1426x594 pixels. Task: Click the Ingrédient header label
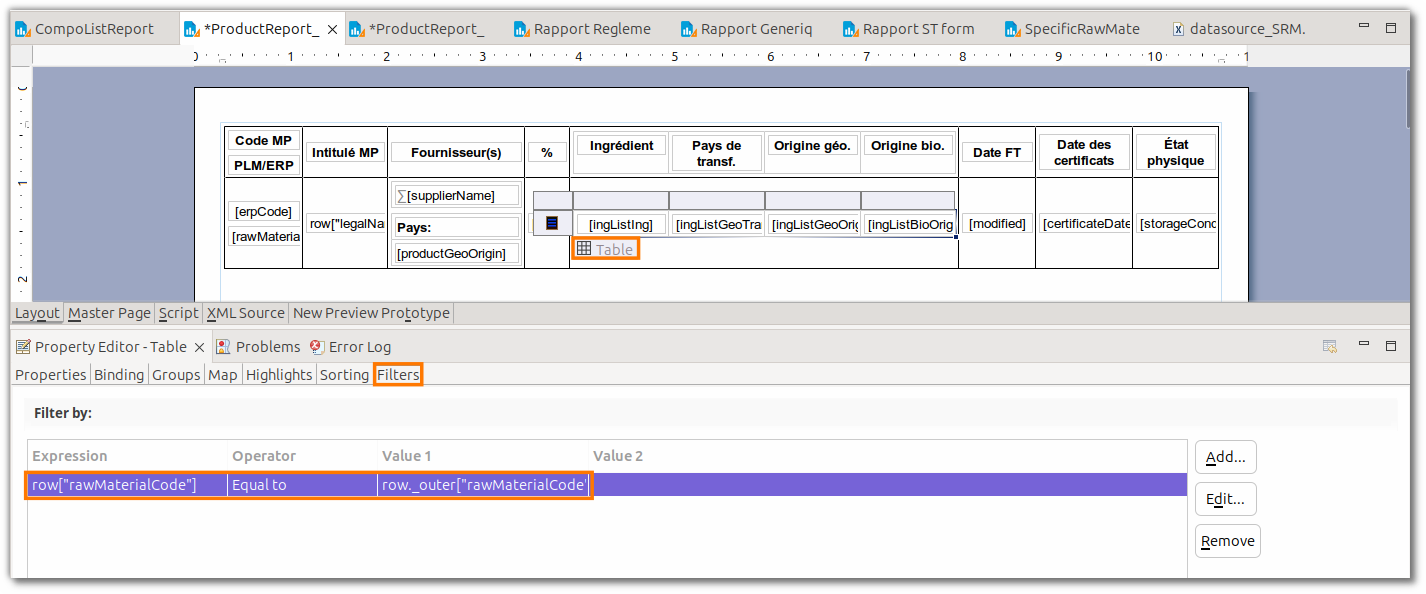pyautogui.click(x=621, y=146)
